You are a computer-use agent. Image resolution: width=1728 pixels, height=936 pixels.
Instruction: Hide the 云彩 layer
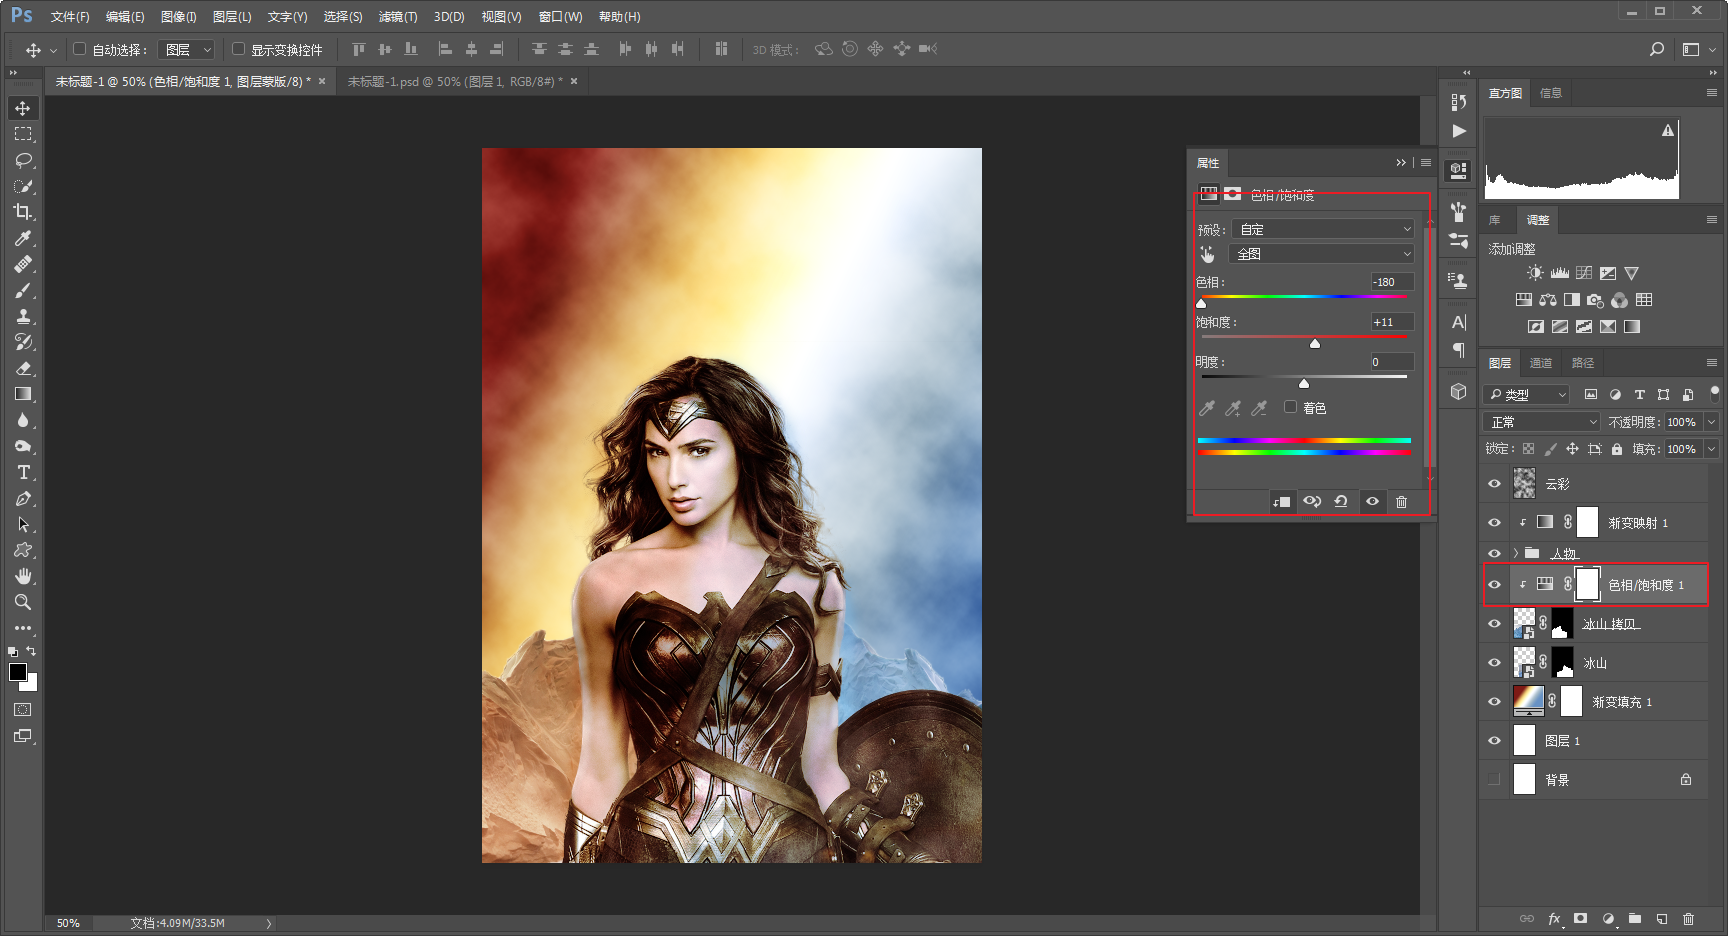point(1495,484)
